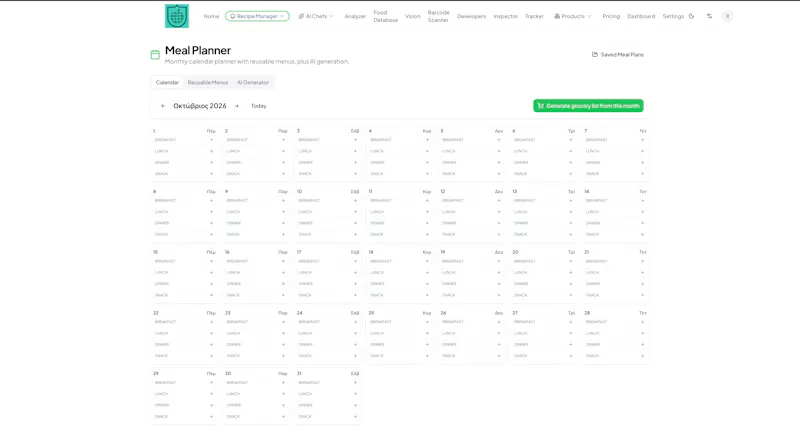Add snack on day 3

pyautogui.click(x=356, y=174)
